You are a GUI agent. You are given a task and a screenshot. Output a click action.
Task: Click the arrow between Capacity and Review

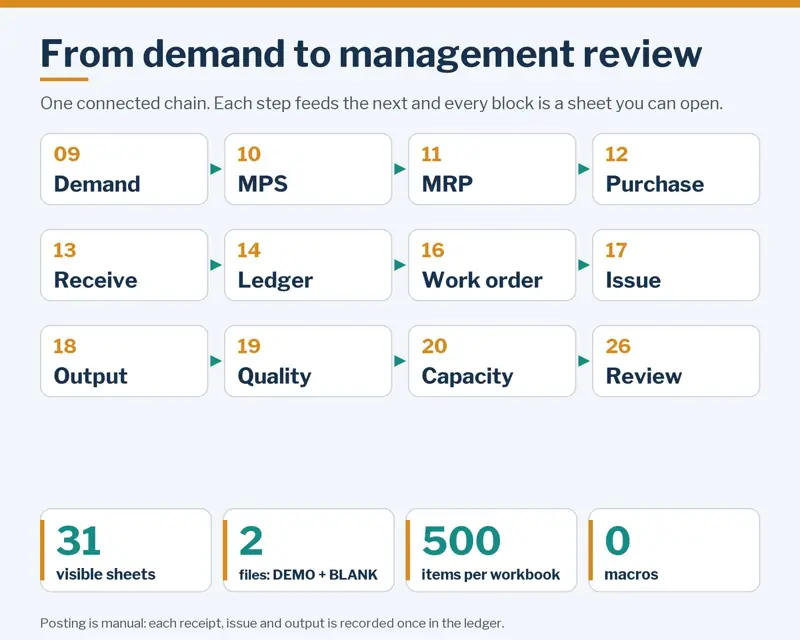[x=584, y=361]
